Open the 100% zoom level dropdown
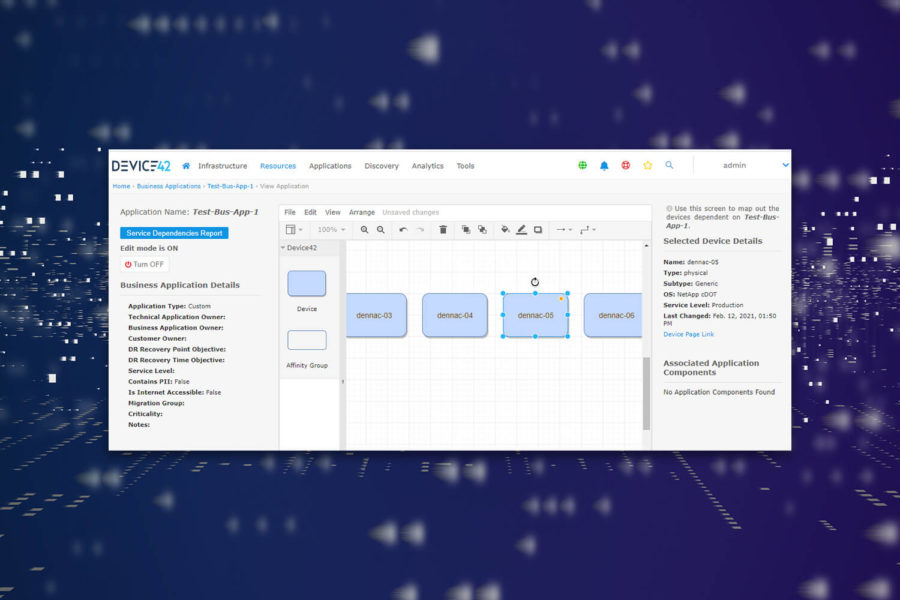 tap(331, 230)
